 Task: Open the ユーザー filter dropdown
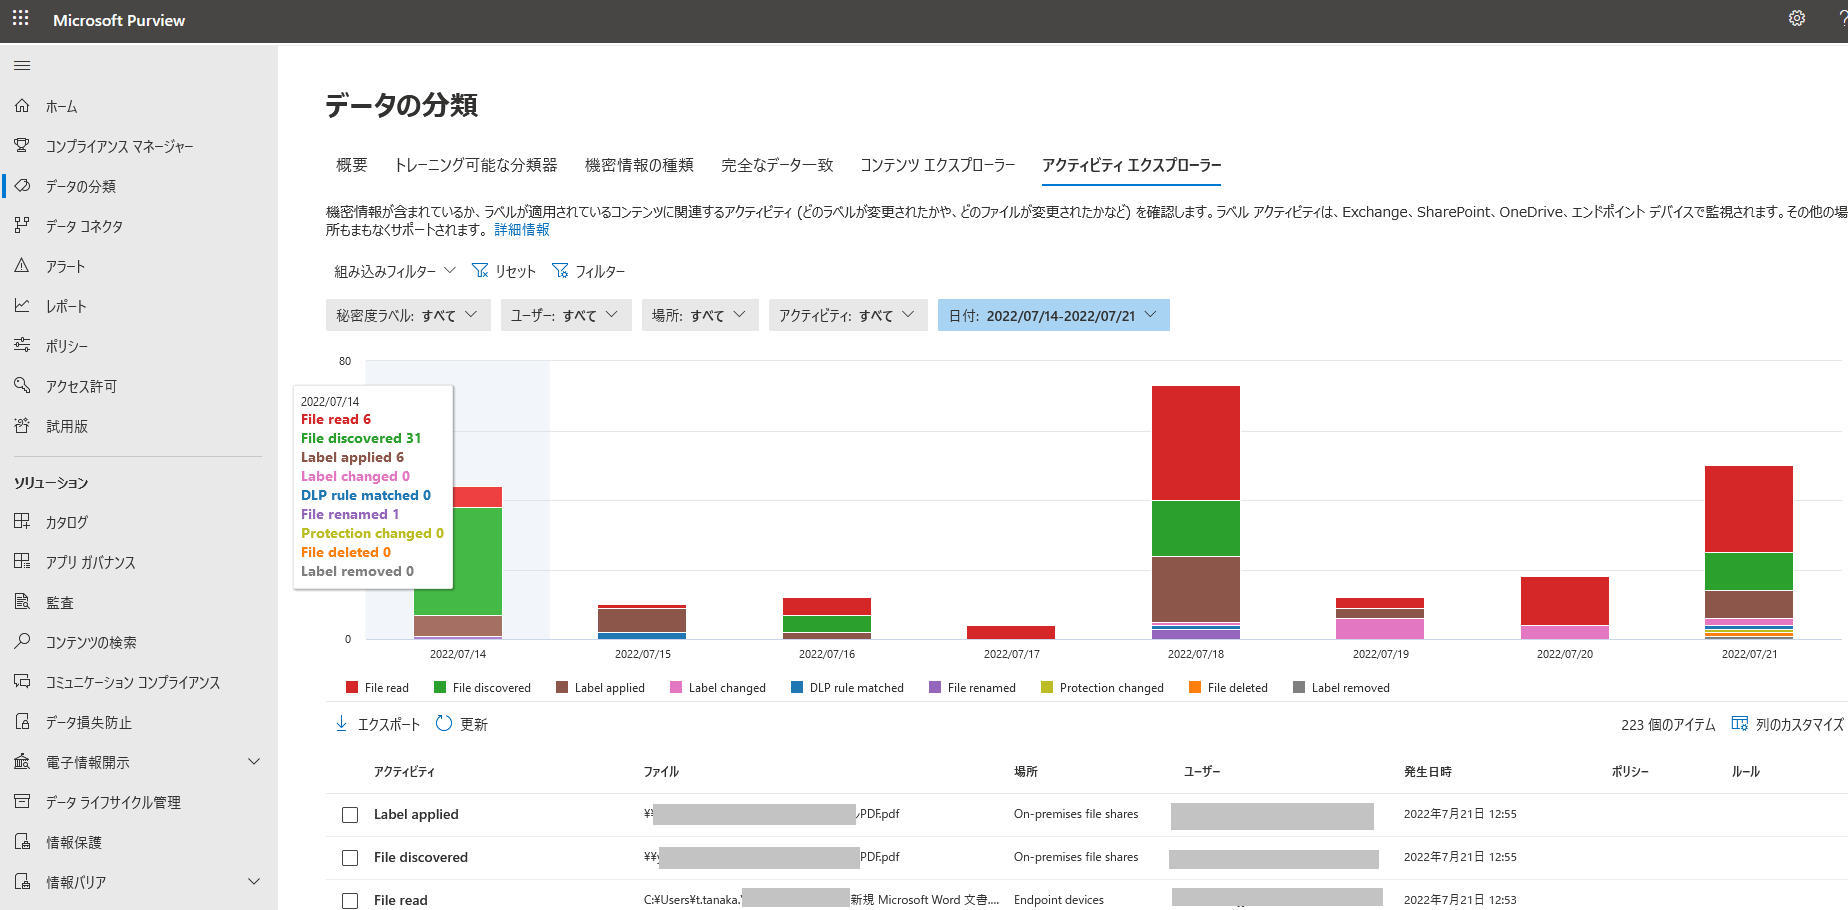tap(566, 315)
